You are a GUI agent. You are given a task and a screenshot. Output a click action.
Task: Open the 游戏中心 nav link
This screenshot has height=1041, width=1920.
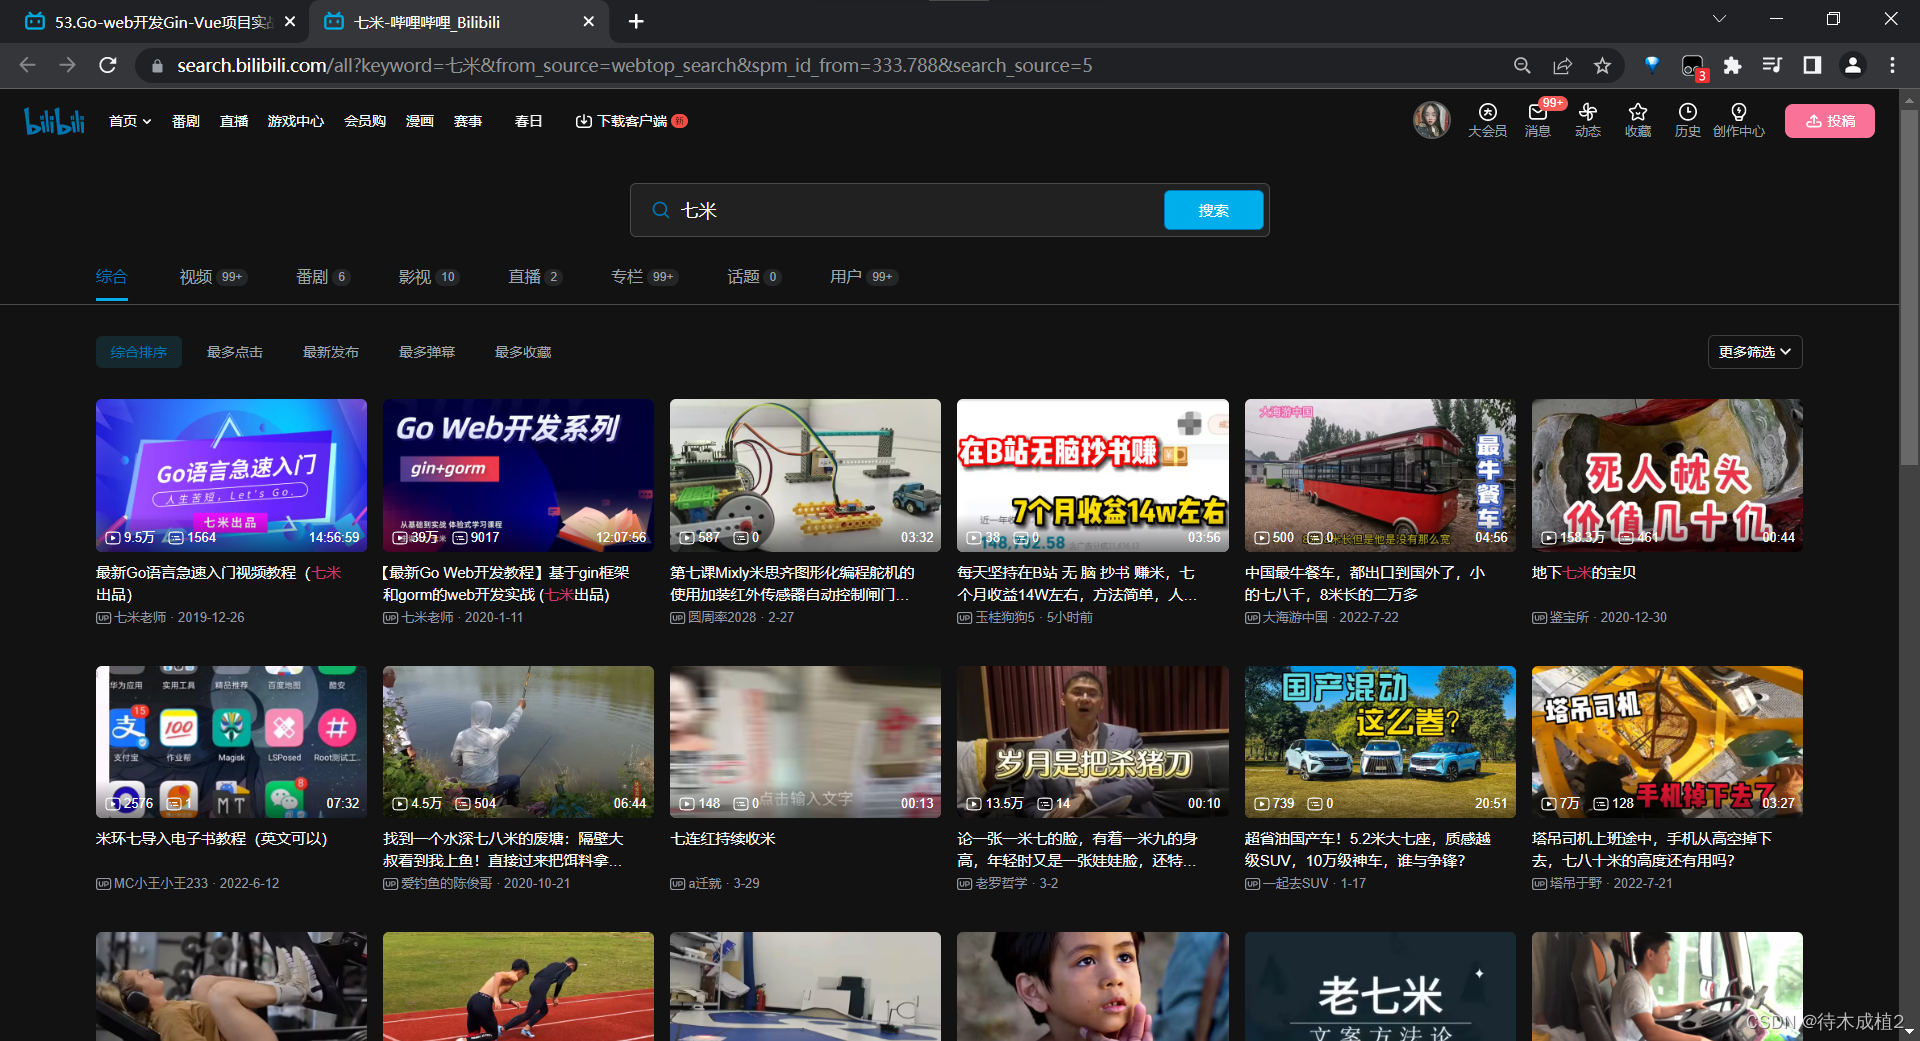[x=296, y=121]
